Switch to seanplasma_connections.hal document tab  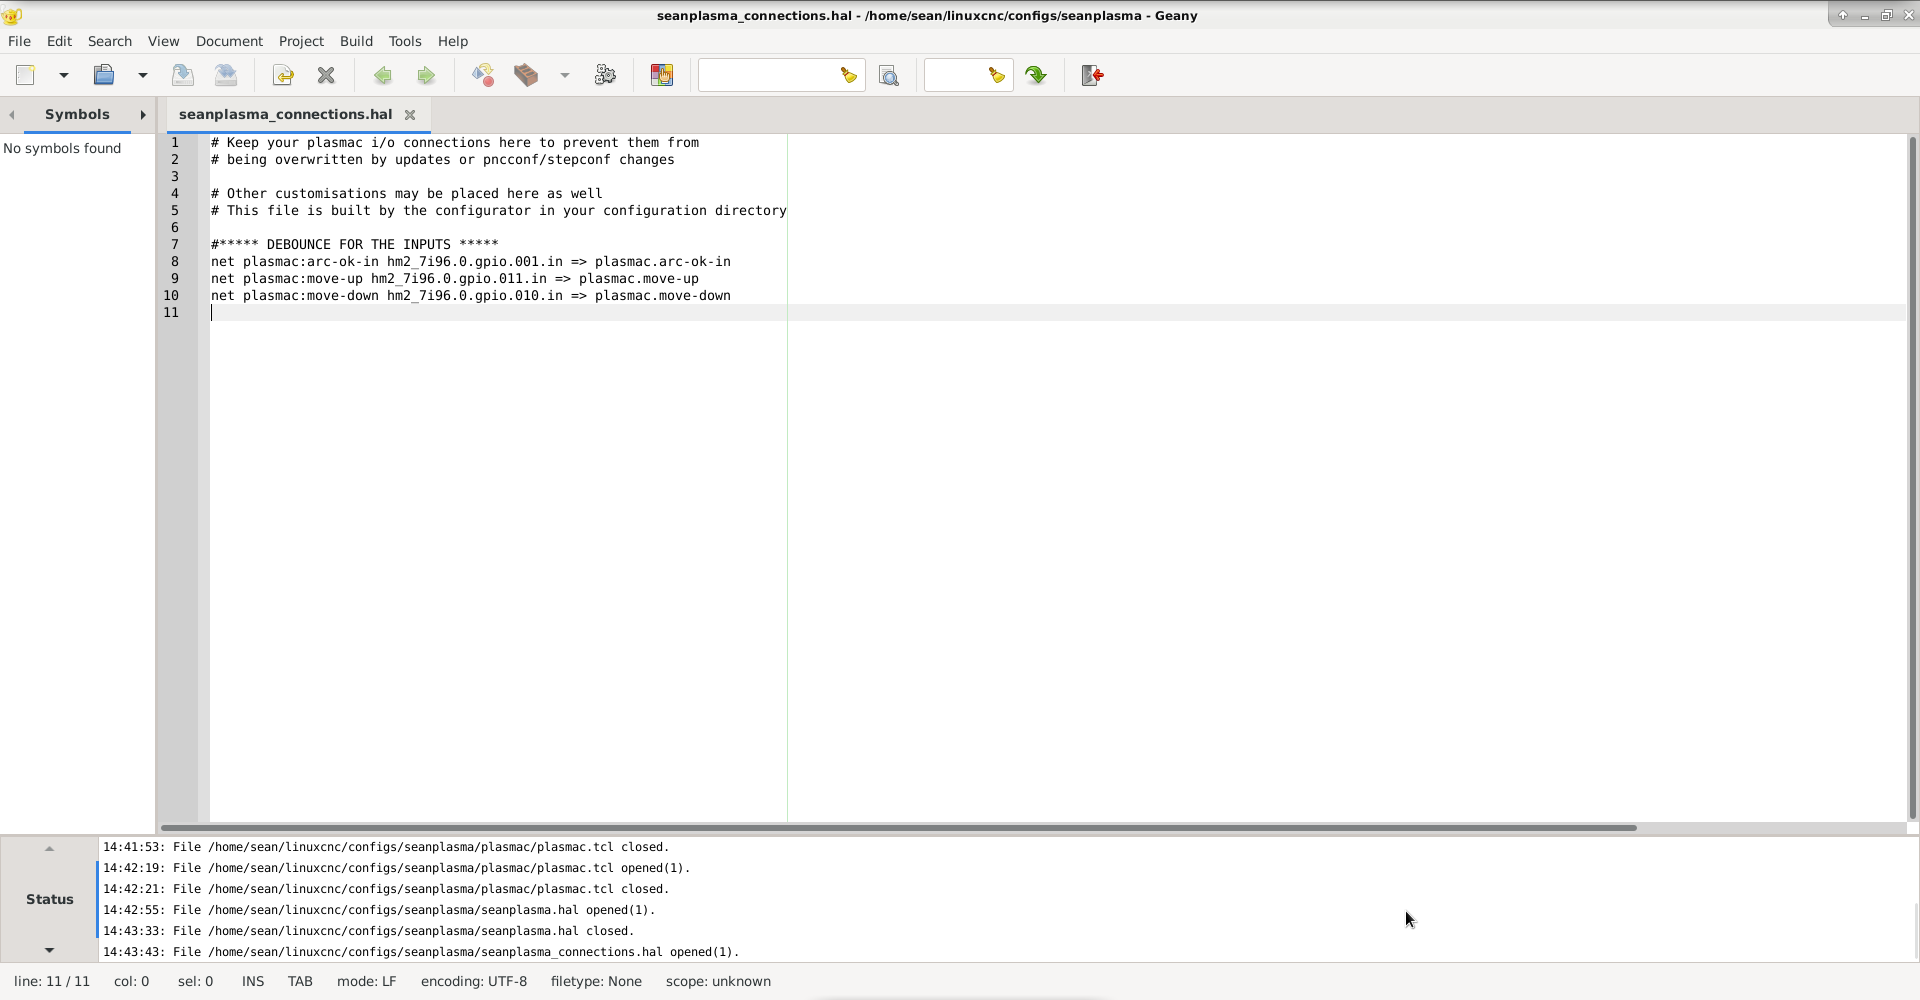click(x=286, y=114)
